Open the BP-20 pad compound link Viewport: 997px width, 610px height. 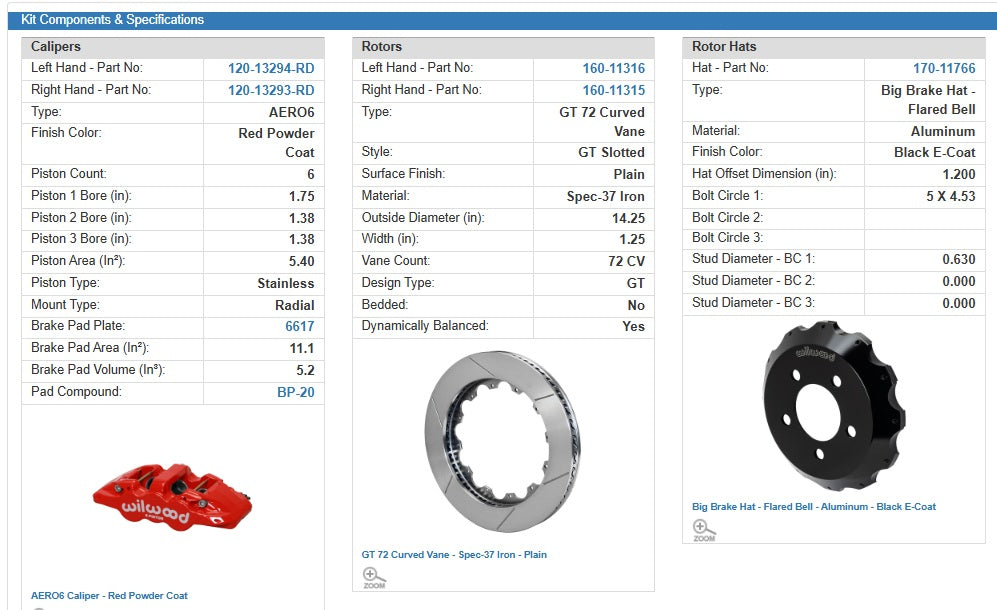click(295, 392)
